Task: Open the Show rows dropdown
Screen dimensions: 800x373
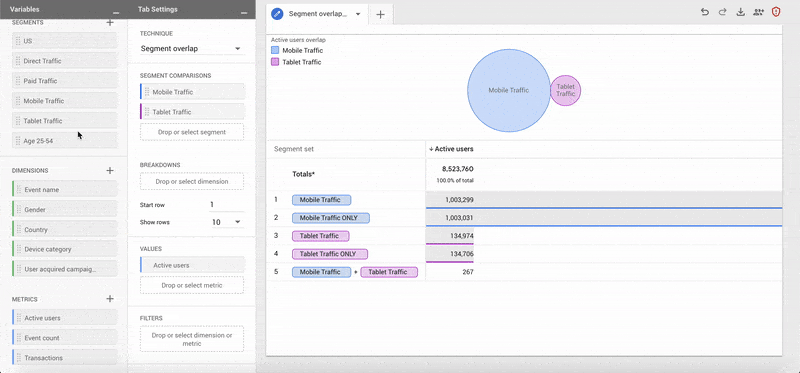Action: click(227, 222)
